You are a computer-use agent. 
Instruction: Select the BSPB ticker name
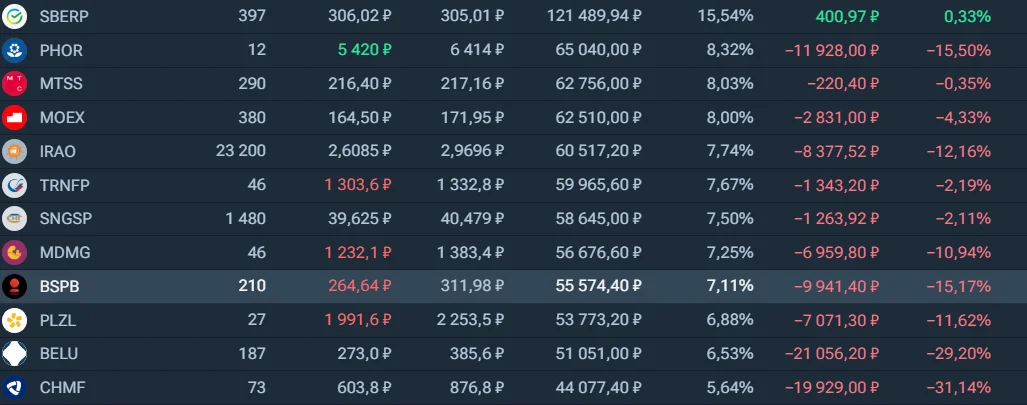(60, 286)
